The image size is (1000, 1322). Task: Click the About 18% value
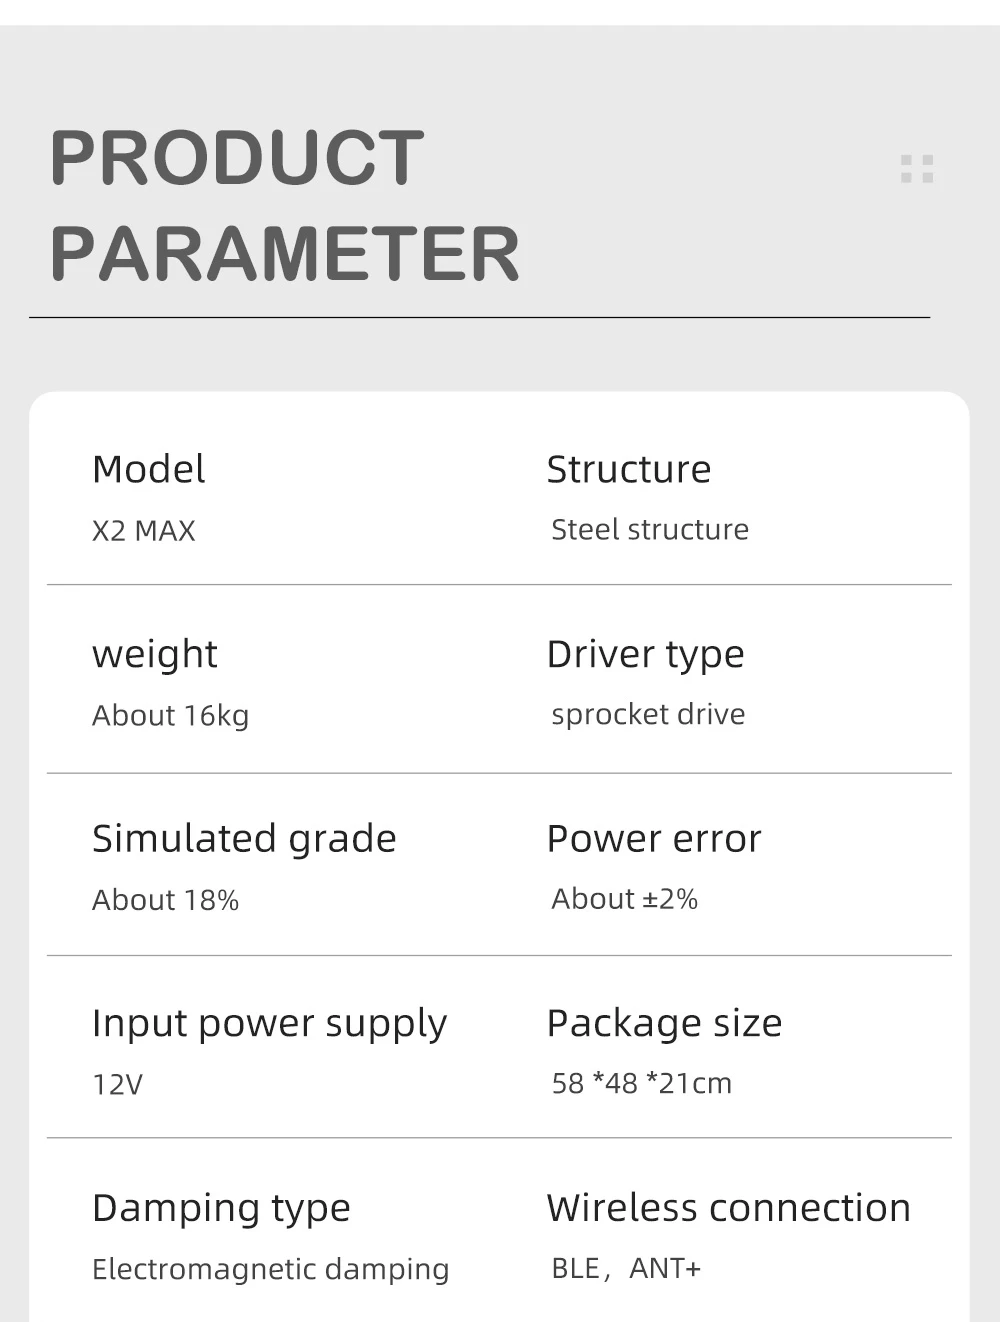(166, 900)
